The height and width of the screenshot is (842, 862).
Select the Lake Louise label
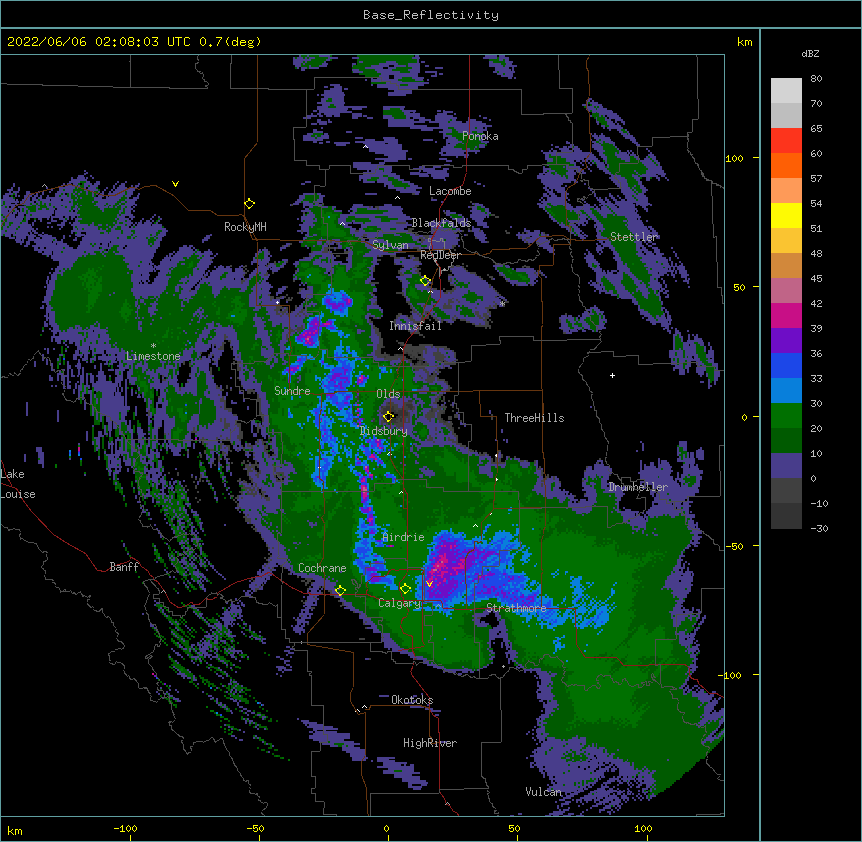(18, 484)
